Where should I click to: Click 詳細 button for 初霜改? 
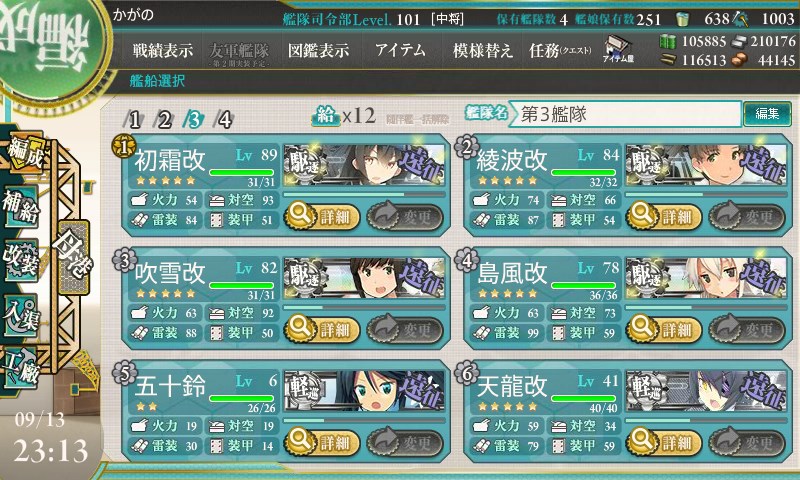point(322,217)
